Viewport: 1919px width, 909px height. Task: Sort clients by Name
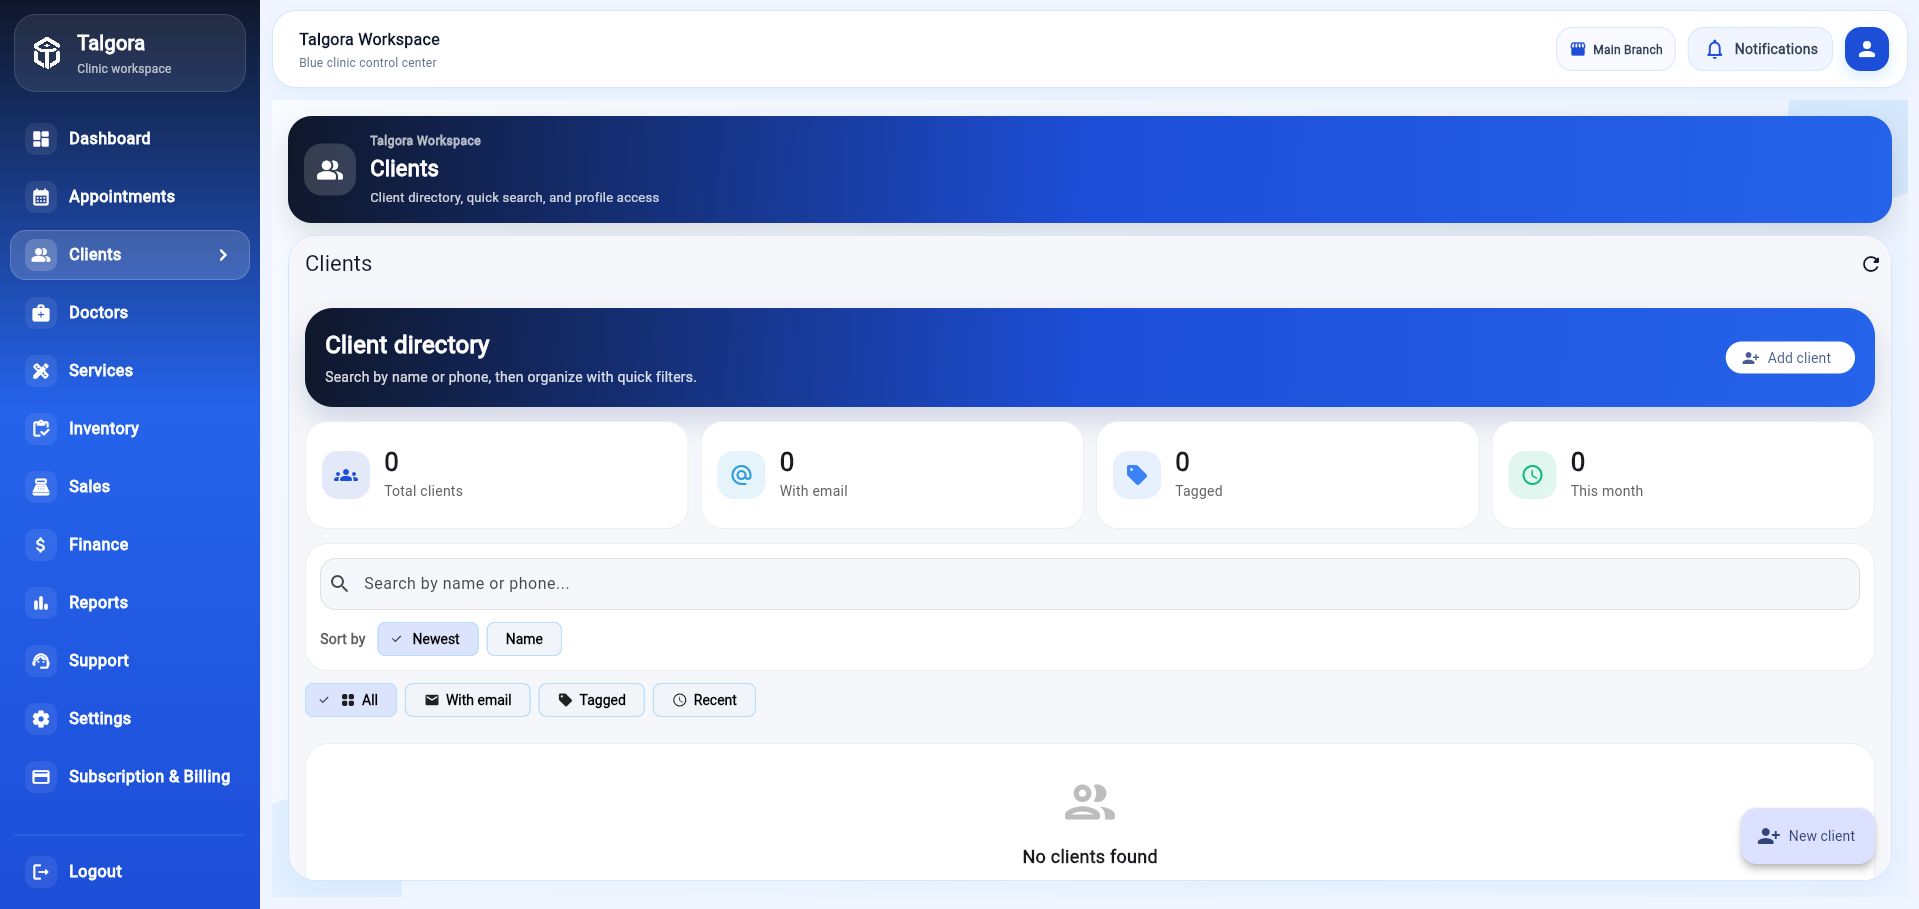click(524, 639)
